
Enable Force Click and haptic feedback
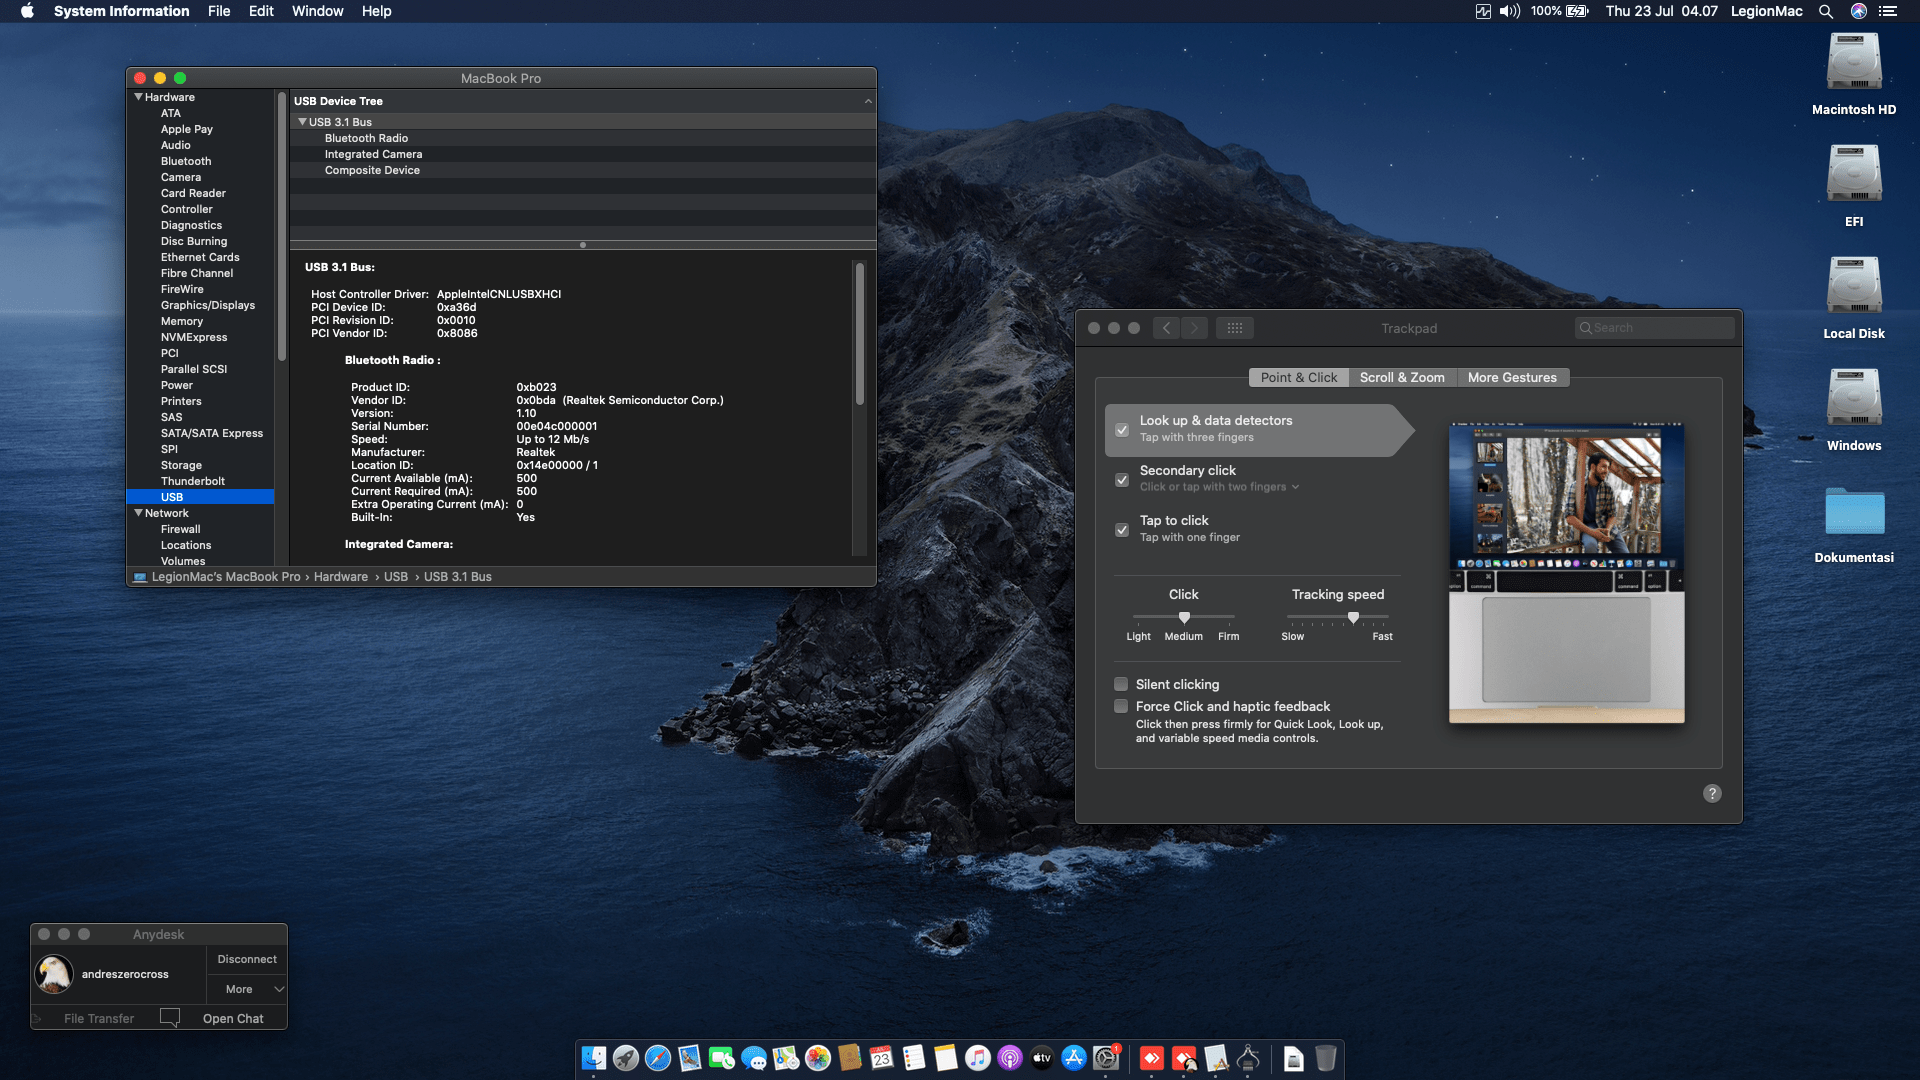(1121, 706)
